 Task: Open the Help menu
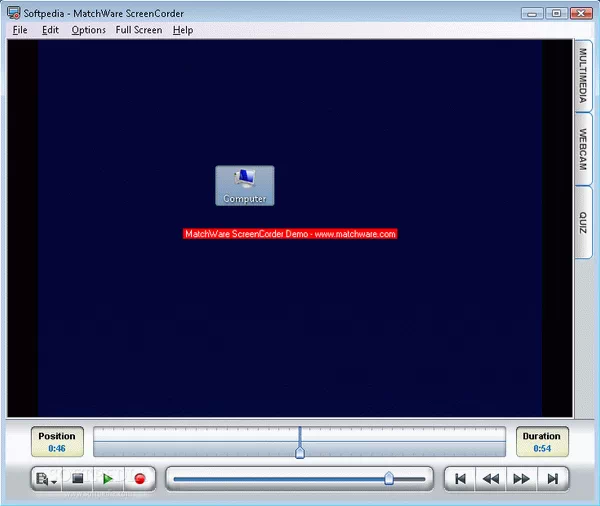point(182,30)
